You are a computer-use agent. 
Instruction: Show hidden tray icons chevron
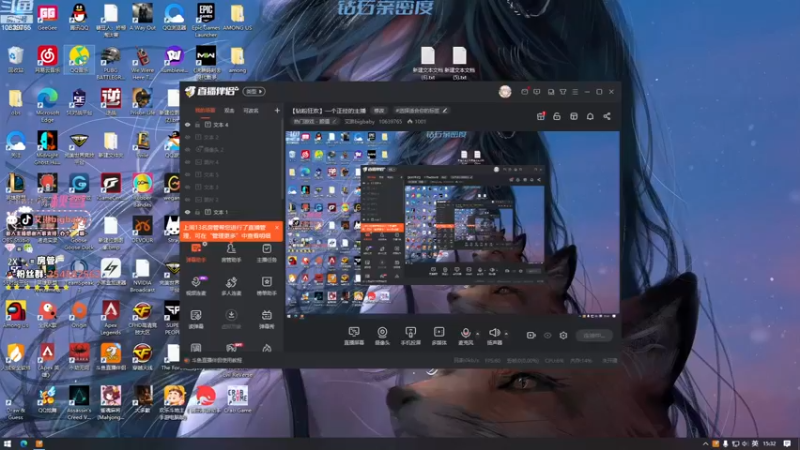(x=706, y=444)
